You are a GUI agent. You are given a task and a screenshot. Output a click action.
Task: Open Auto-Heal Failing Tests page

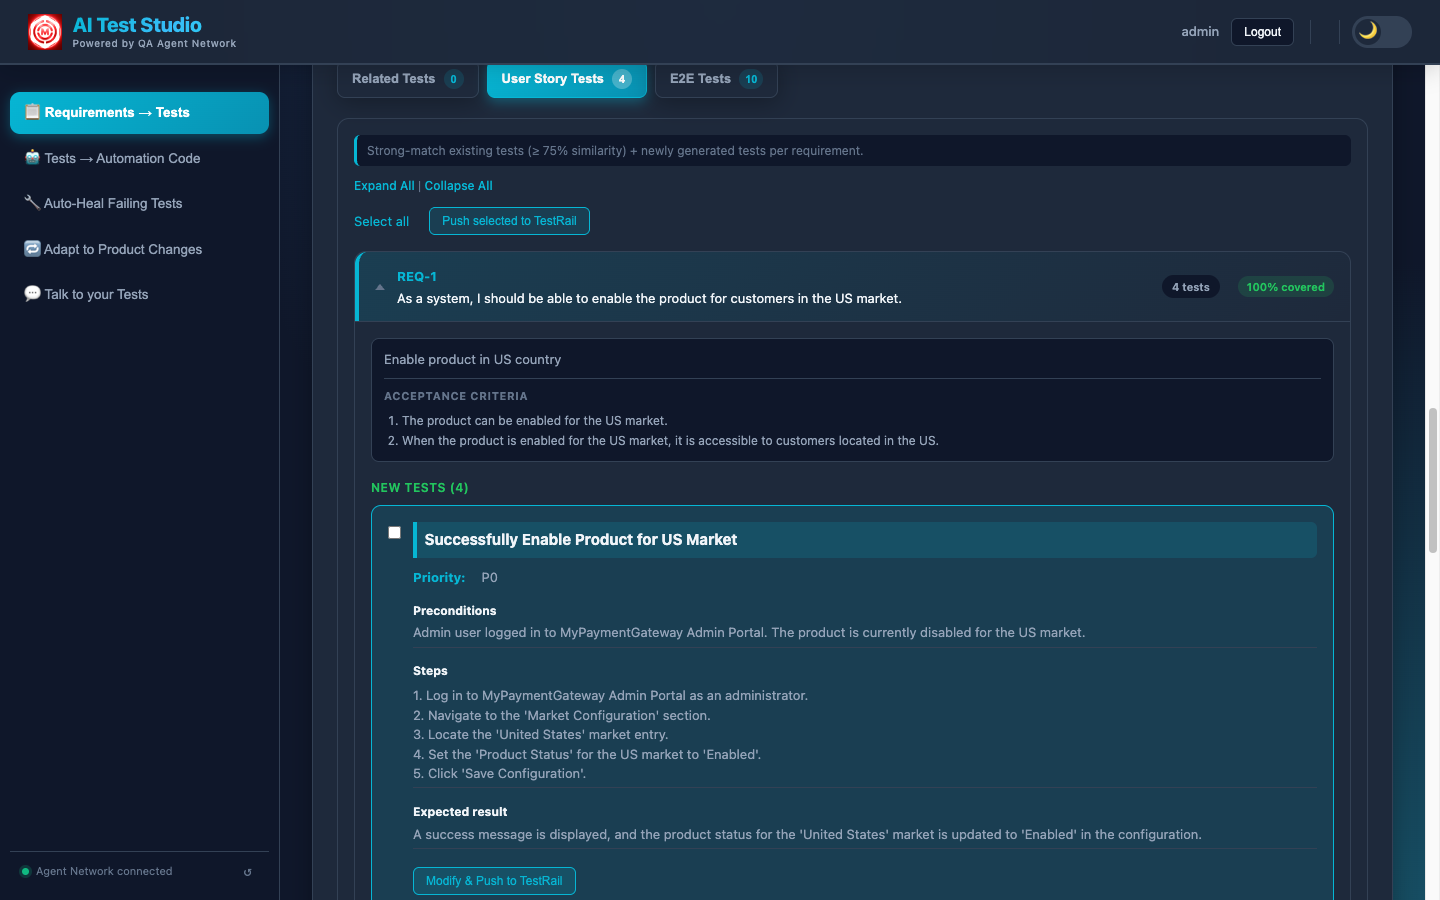point(139,203)
